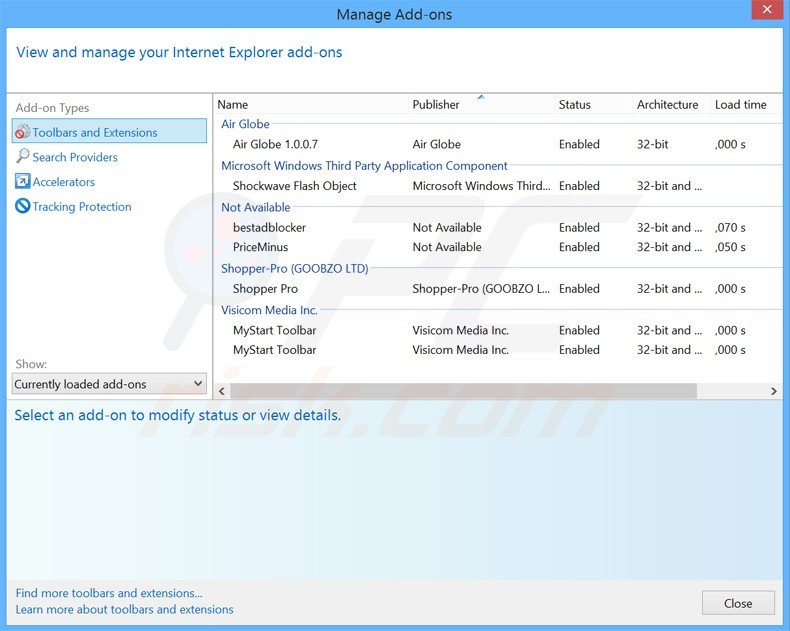Image resolution: width=790 pixels, height=631 pixels.
Task: Open the 'Currently loaded add-ons' dropdown
Action: click(109, 384)
